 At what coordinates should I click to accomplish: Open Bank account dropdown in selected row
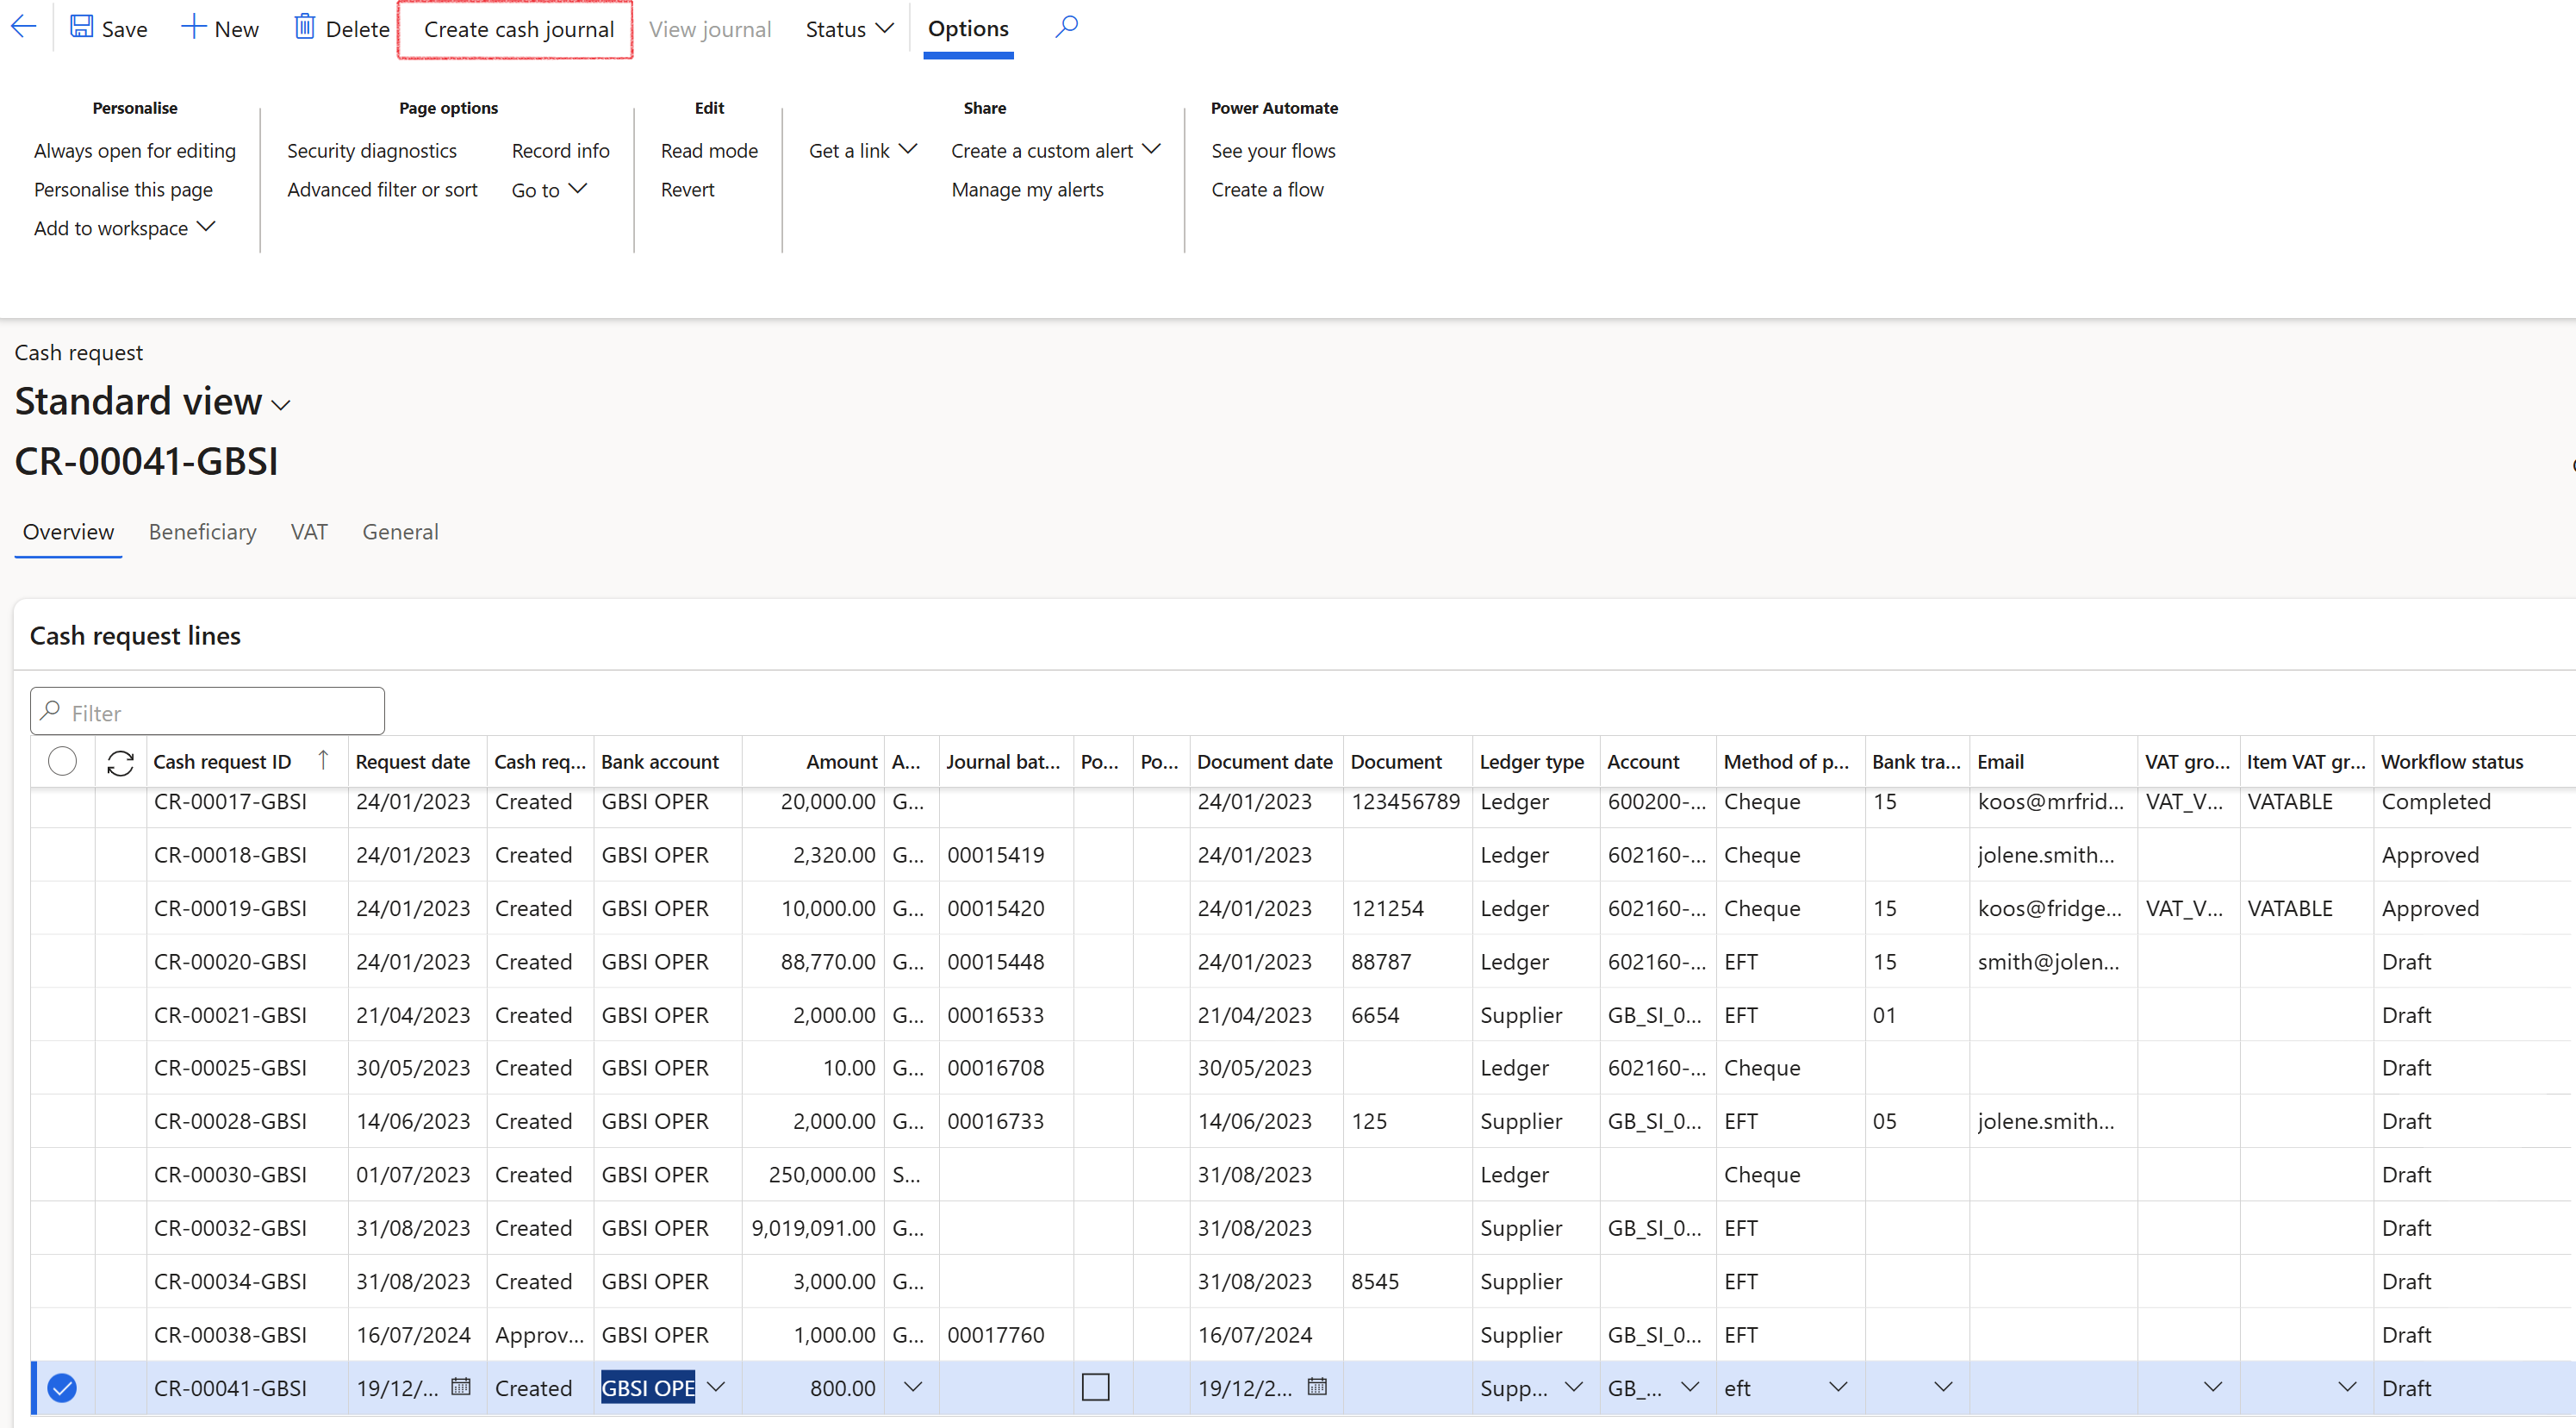tap(716, 1387)
